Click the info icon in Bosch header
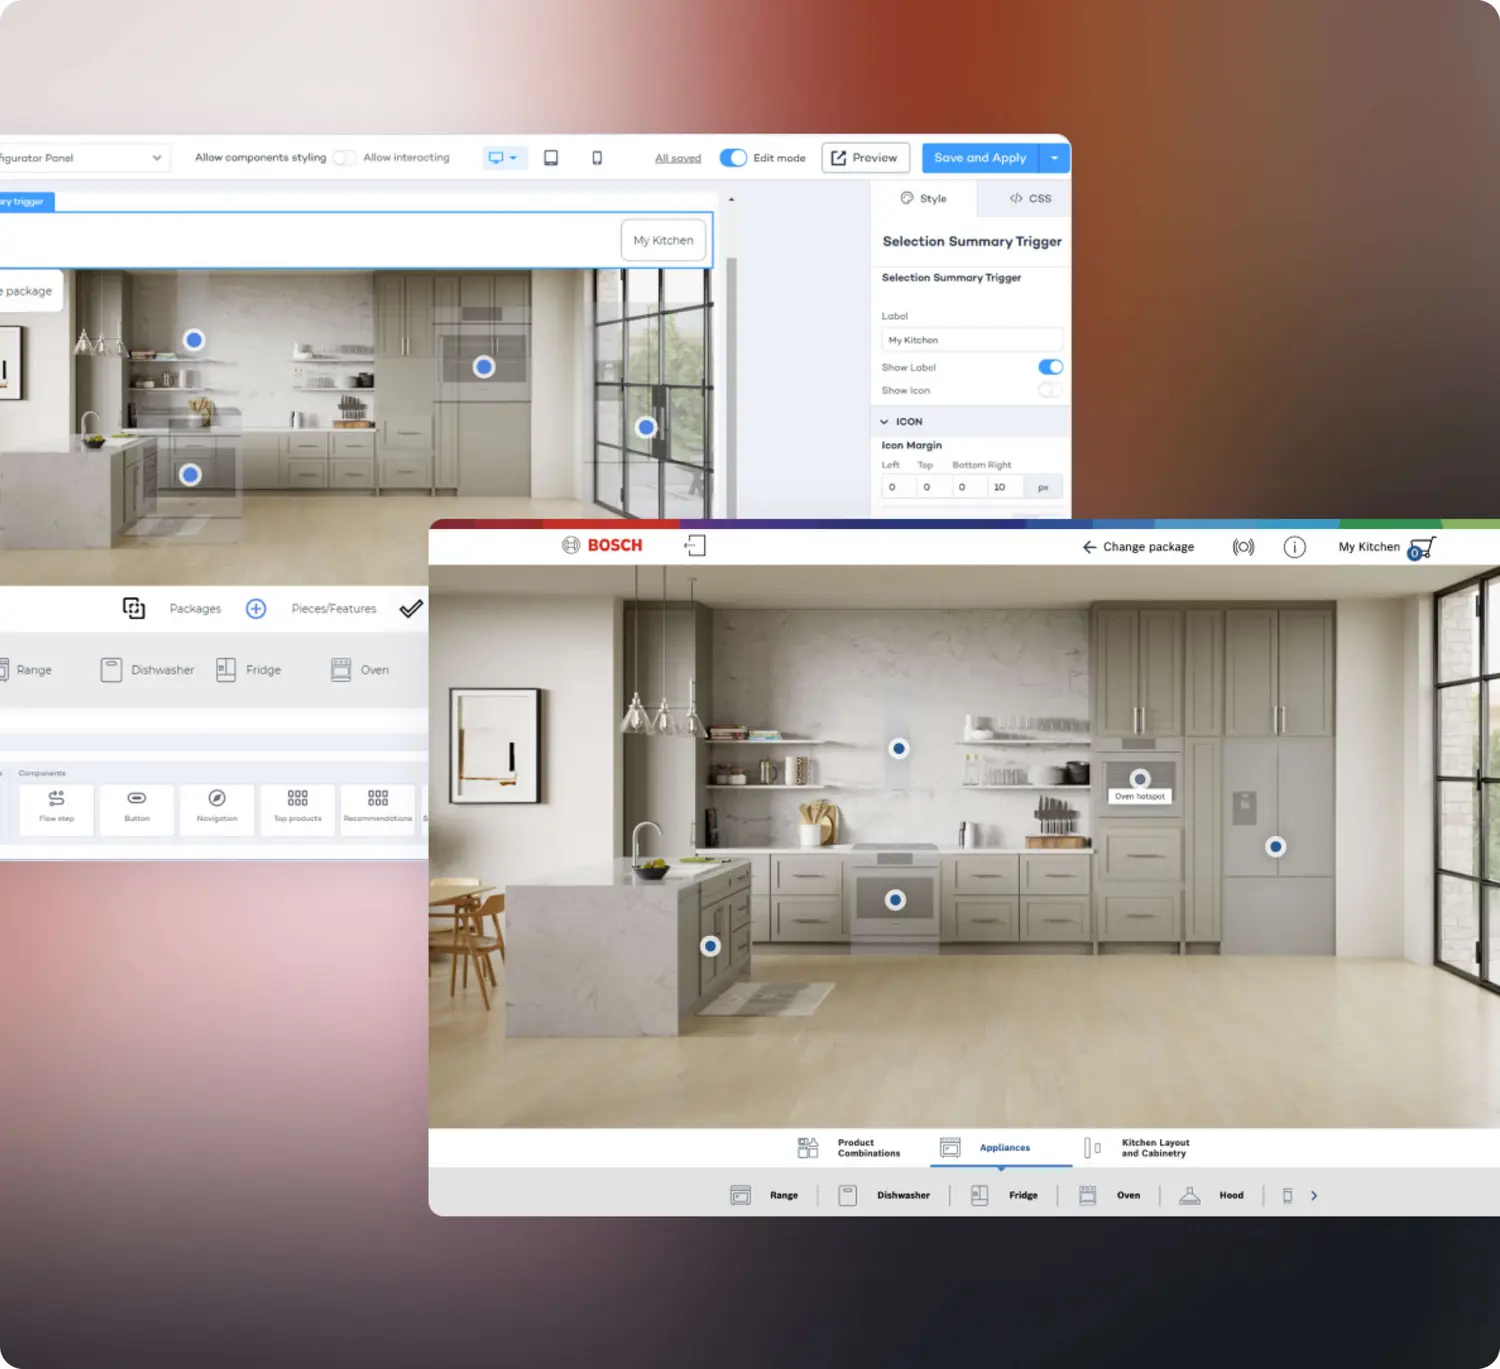Image resolution: width=1500 pixels, height=1369 pixels. point(1294,547)
